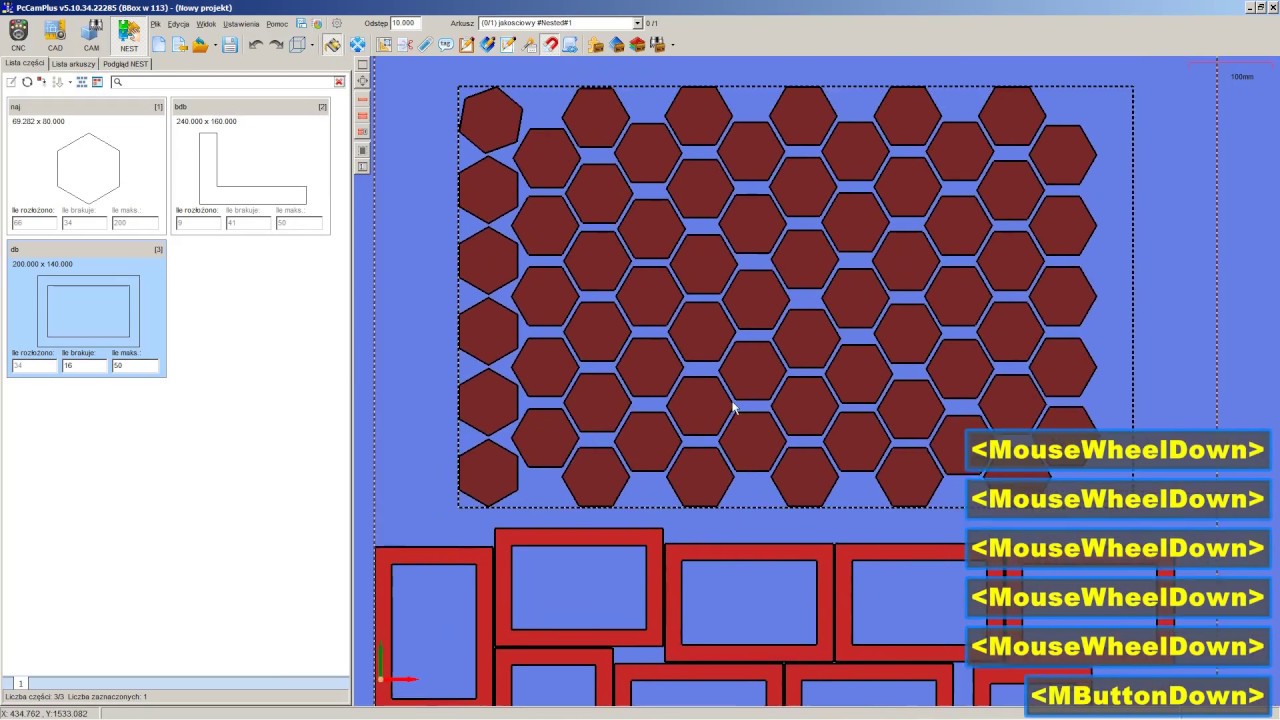Click the save diskette icon
Image resolution: width=1280 pixels, height=720 pixels.
pyautogui.click(x=230, y=45)
